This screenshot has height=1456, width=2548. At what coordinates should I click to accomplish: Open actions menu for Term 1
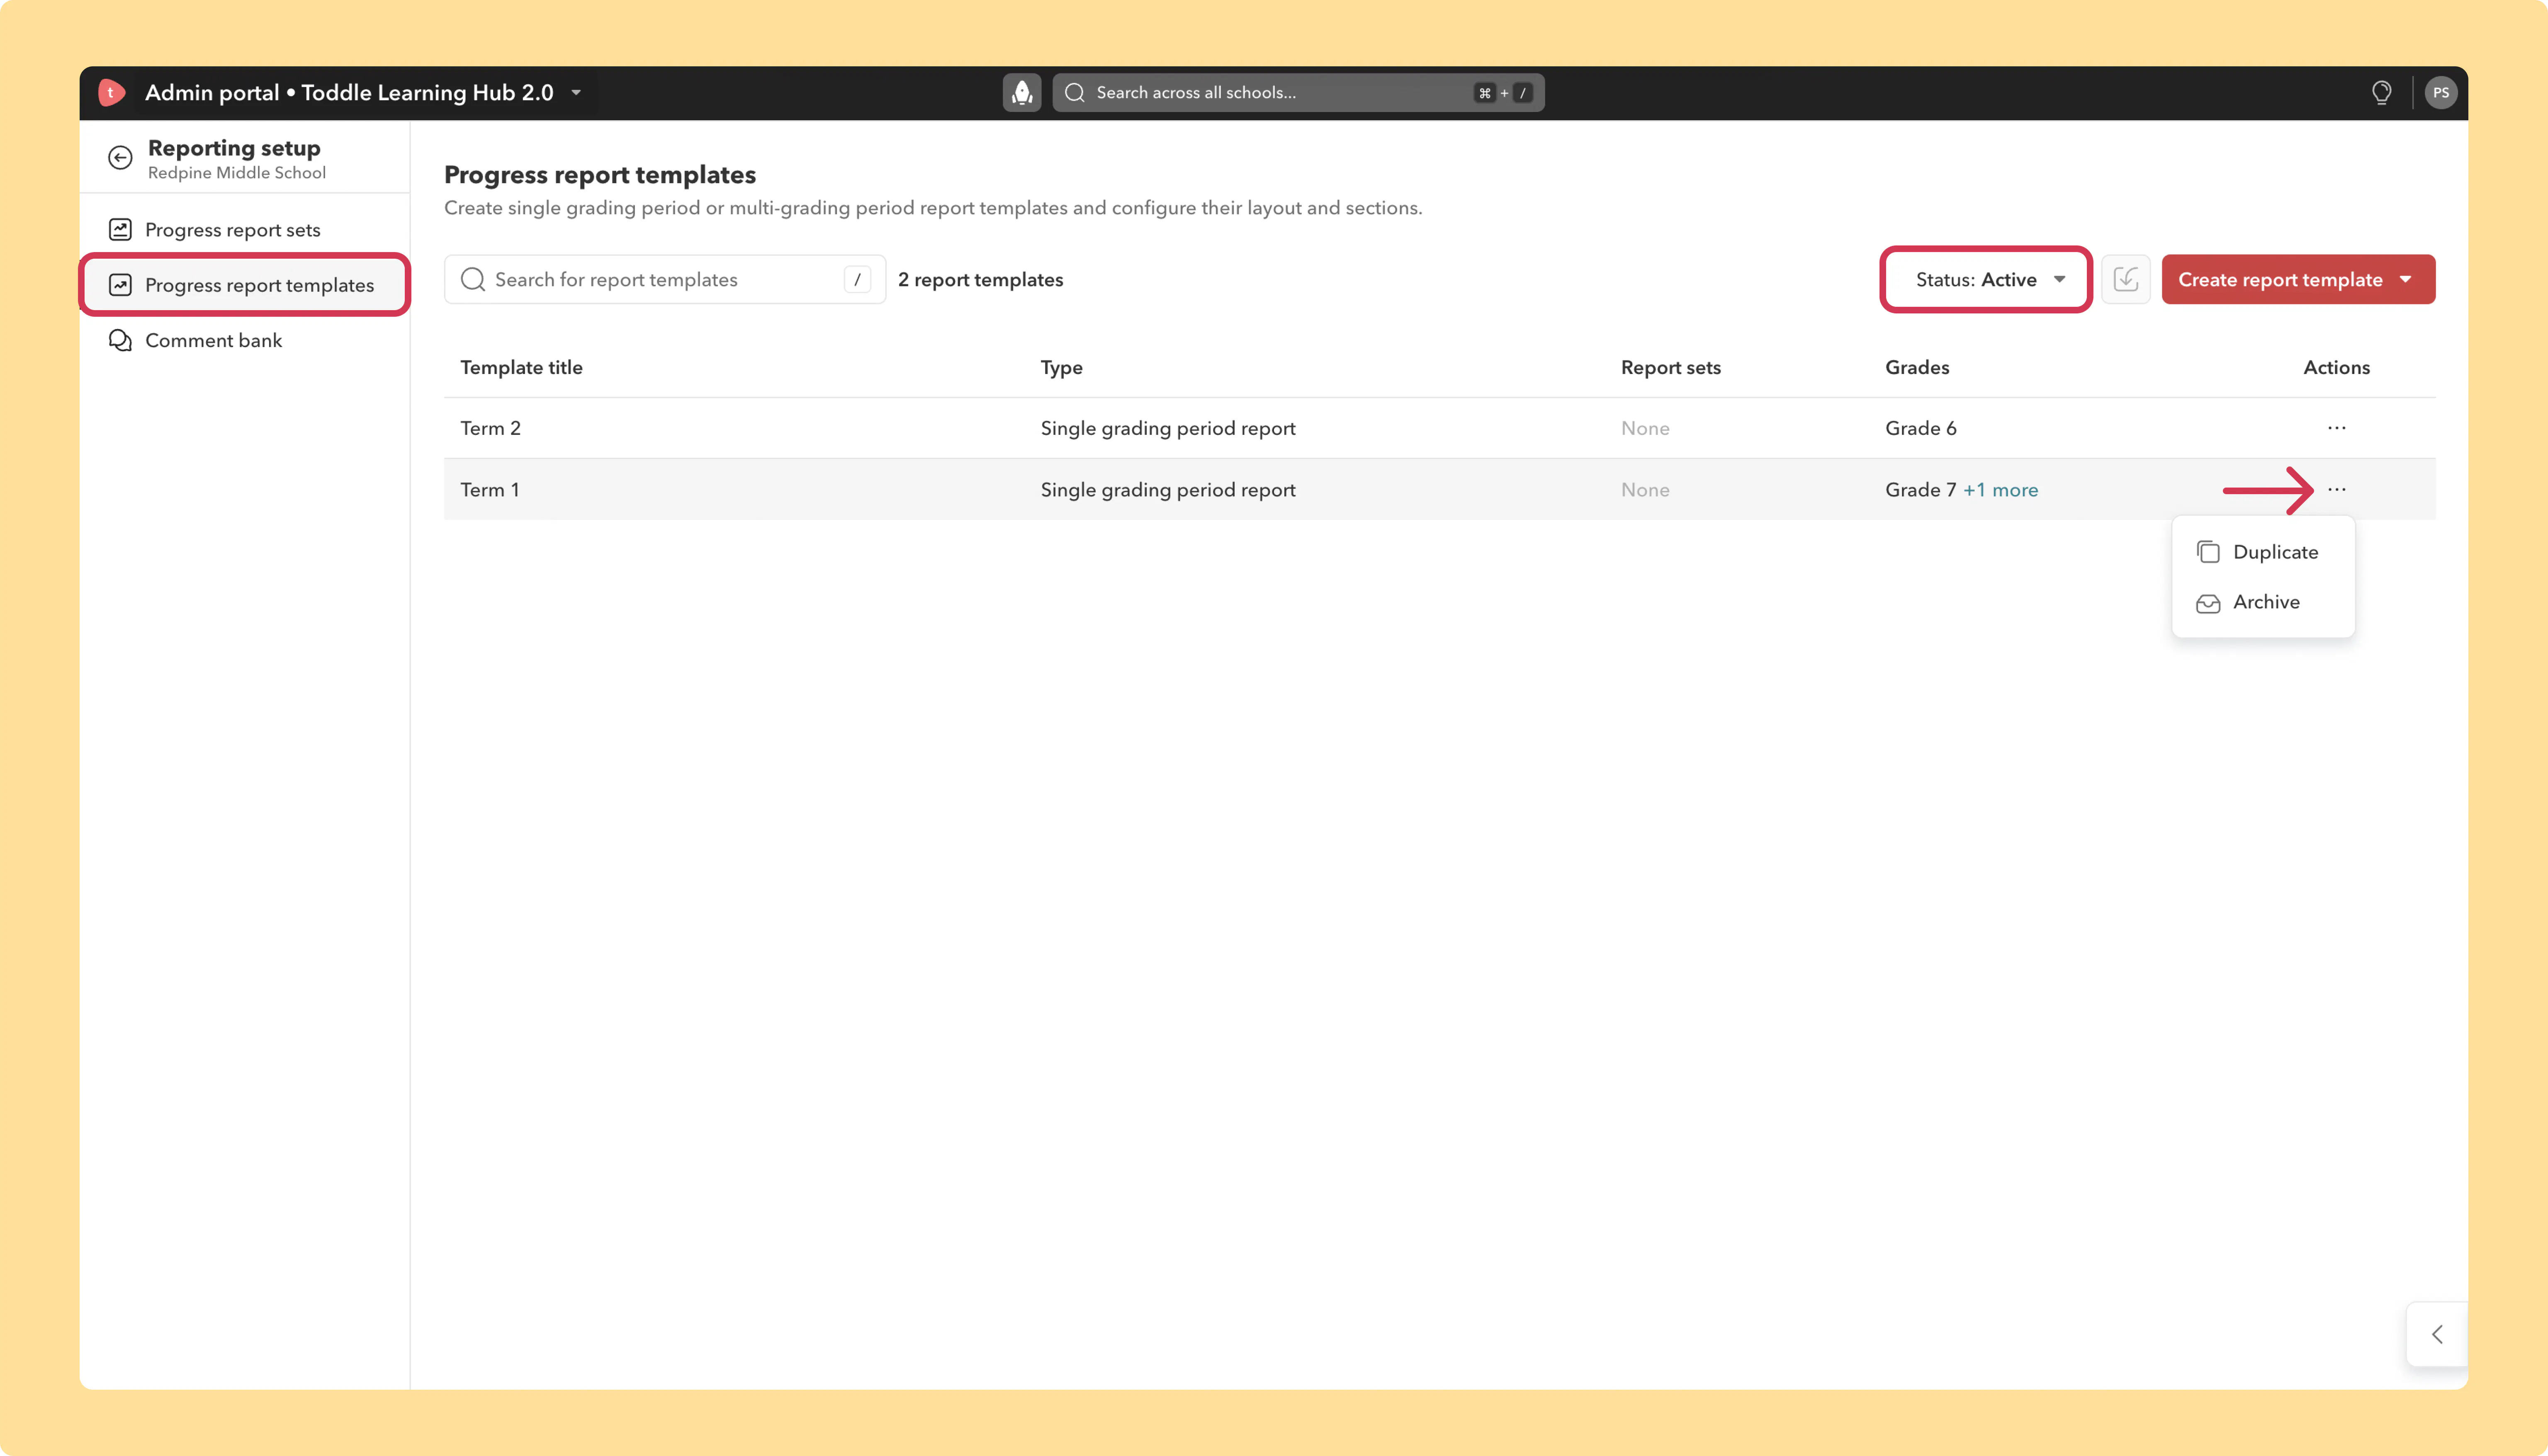[2336, 490]
